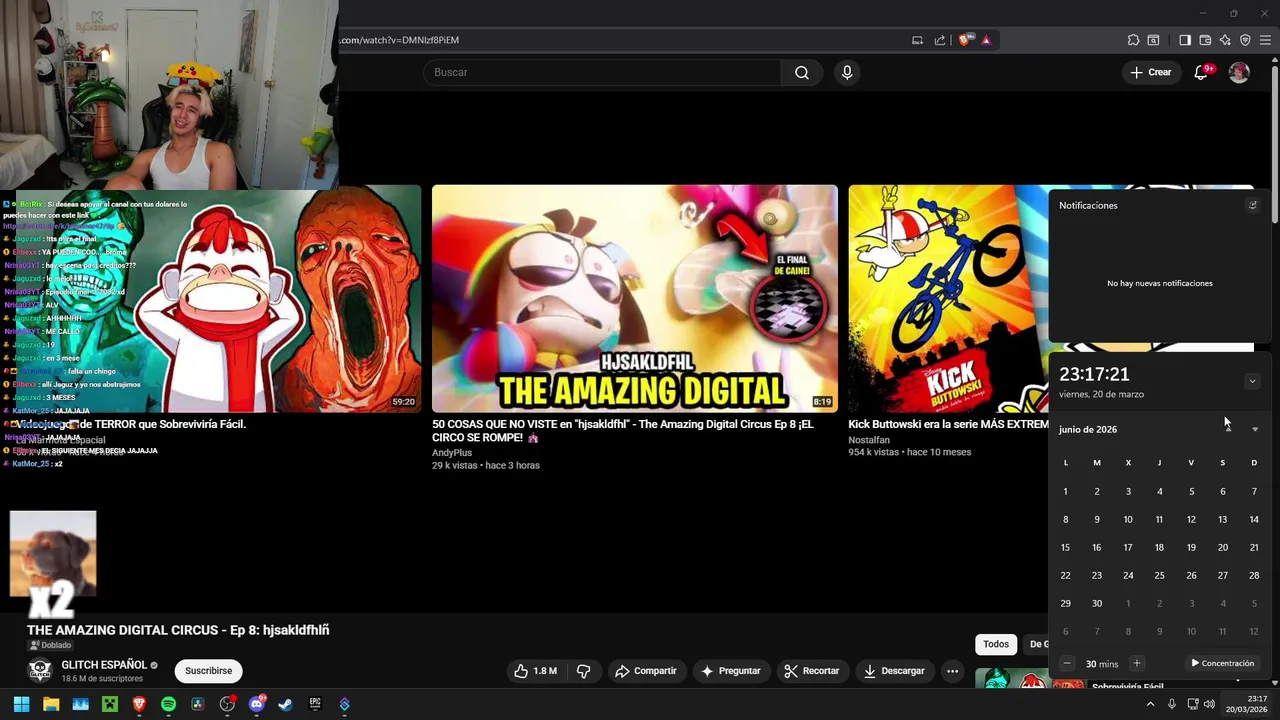
Task: Click the YouTube voice search microphone icon
Action: coord(847,72)
